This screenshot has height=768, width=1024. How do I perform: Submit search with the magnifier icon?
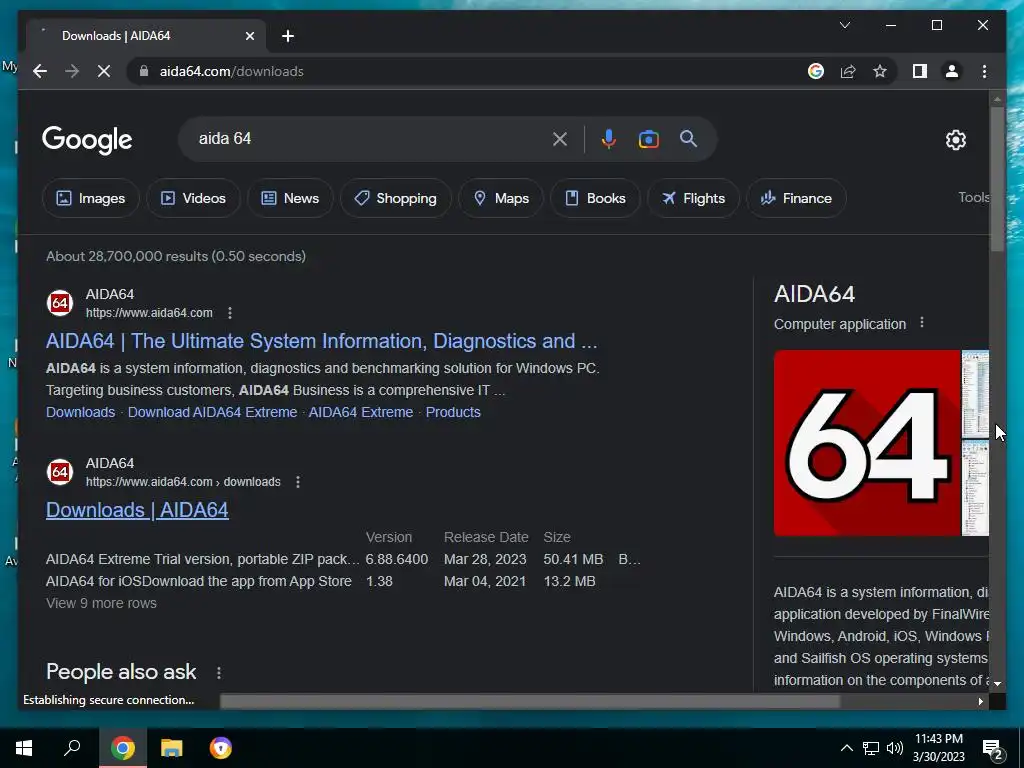688,138
